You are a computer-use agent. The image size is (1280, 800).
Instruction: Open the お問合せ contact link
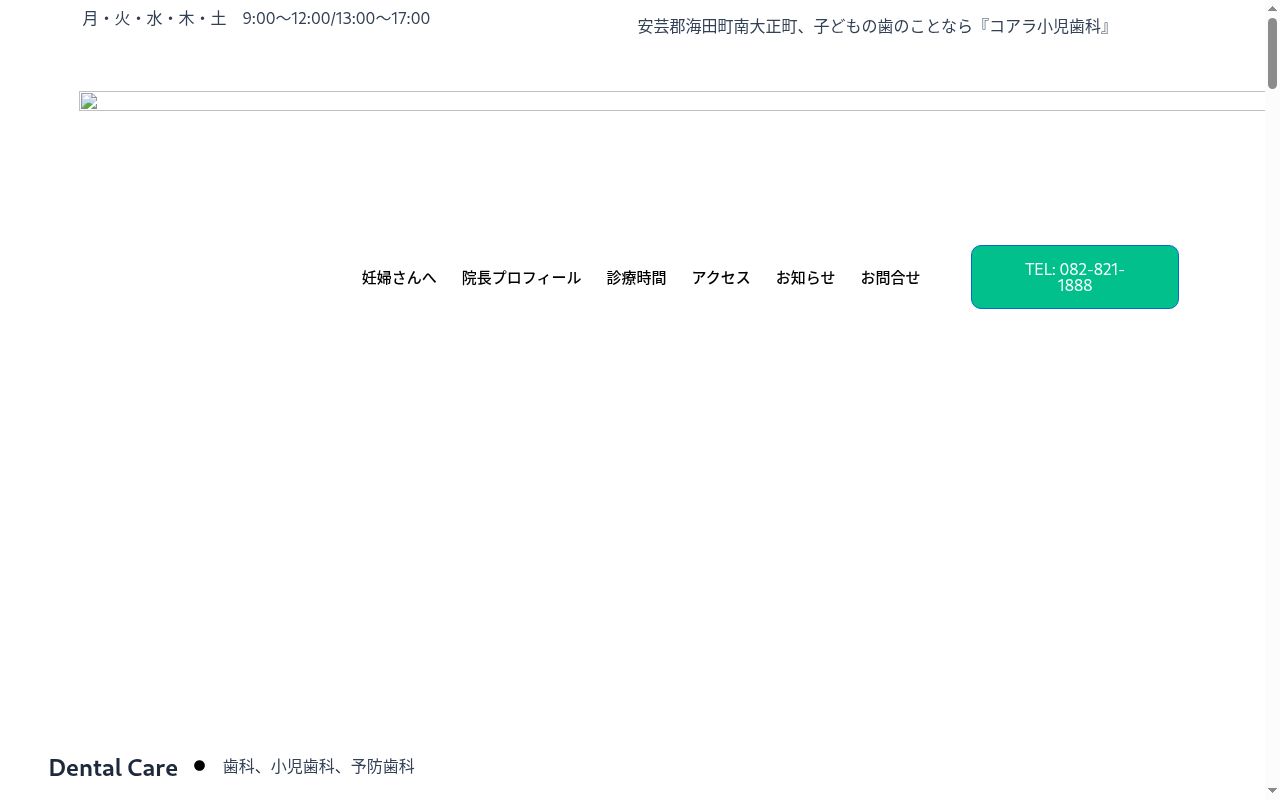(x=890, y=278)
